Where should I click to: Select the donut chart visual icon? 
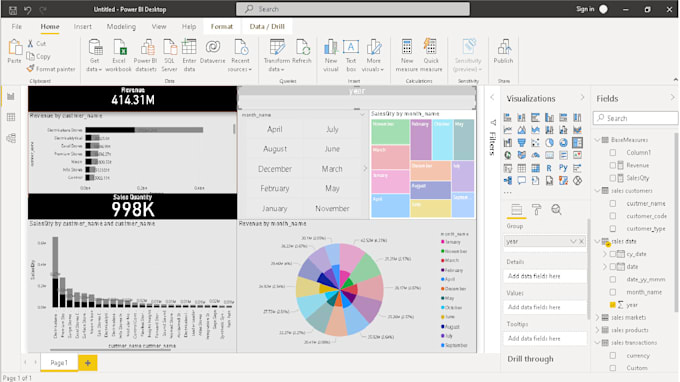pyautogui.click(x=563, y=142)
